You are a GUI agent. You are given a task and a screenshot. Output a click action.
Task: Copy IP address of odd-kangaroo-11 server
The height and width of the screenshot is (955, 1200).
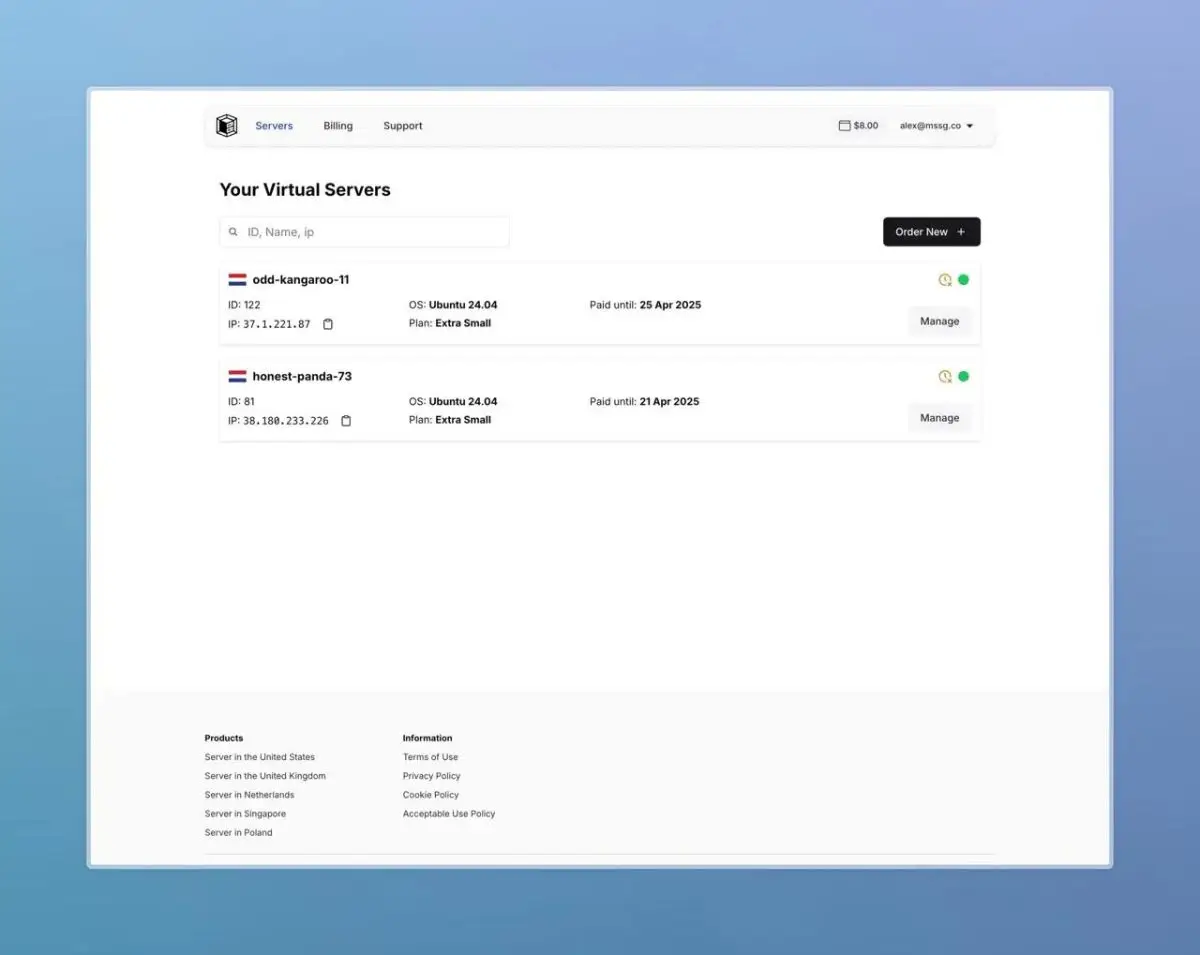[328, 324]
